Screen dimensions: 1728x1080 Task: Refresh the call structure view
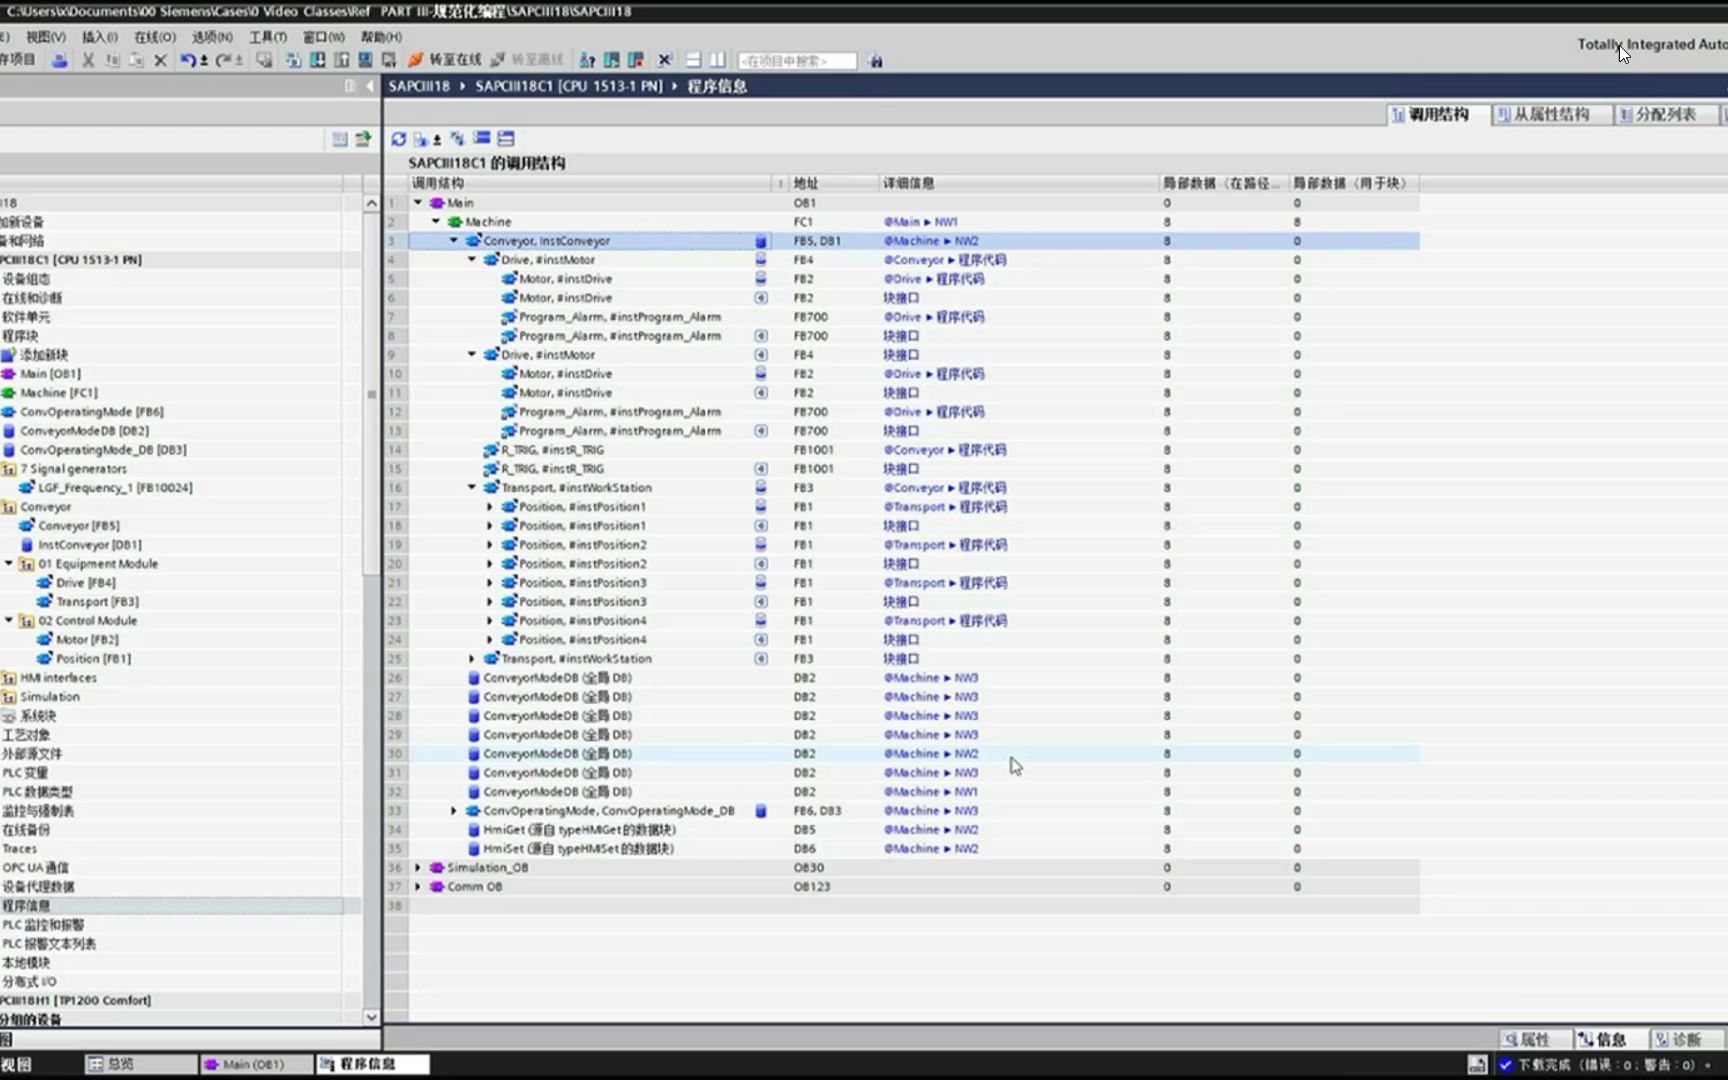[399, 138]
